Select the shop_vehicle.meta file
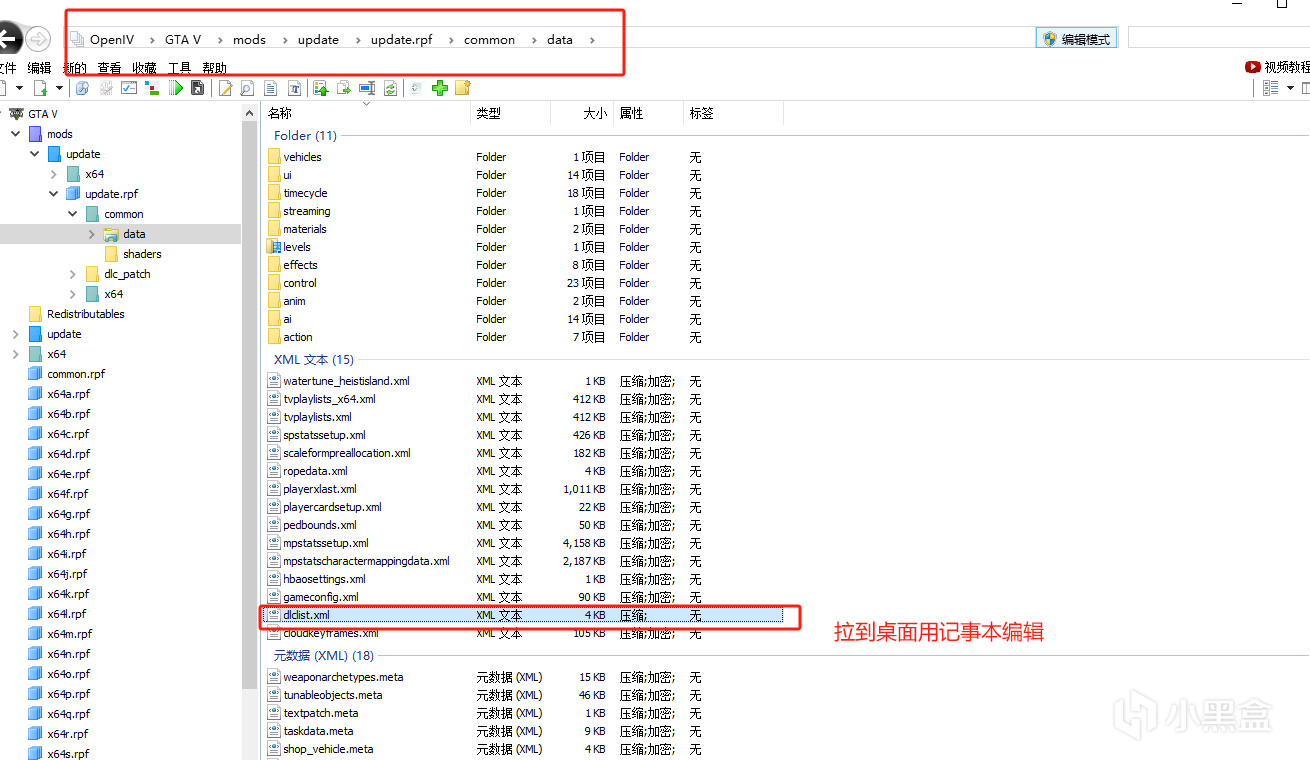Image resolution: width=1310 pixels, height=760 pixels. (328, 749)
